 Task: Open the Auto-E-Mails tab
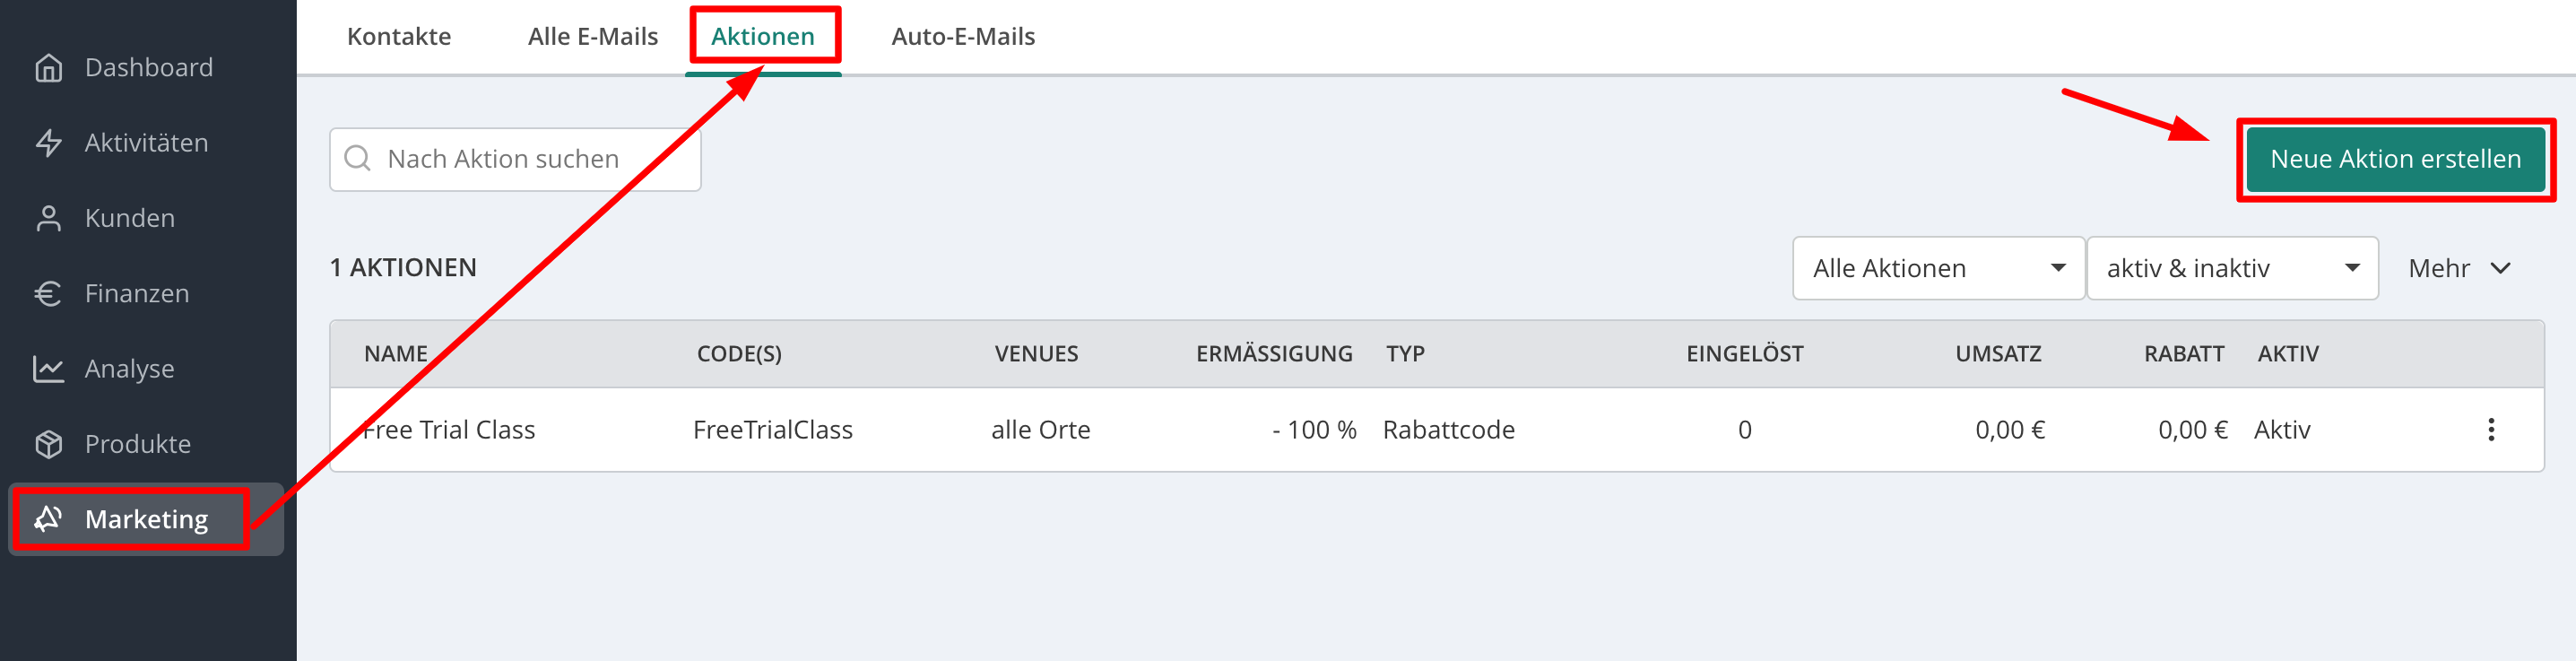pyautogui.click(x=962, y=37)
